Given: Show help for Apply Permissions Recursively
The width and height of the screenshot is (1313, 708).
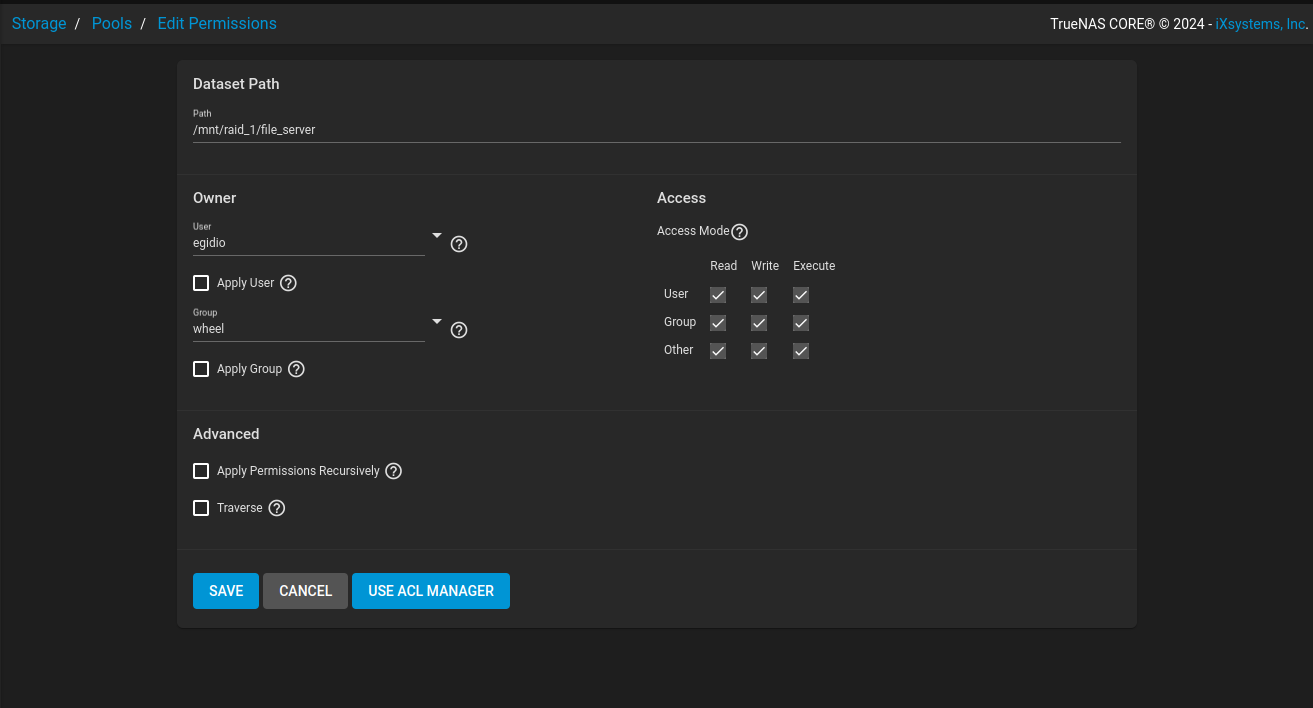Looking at the screenshot, I should 393,471.
